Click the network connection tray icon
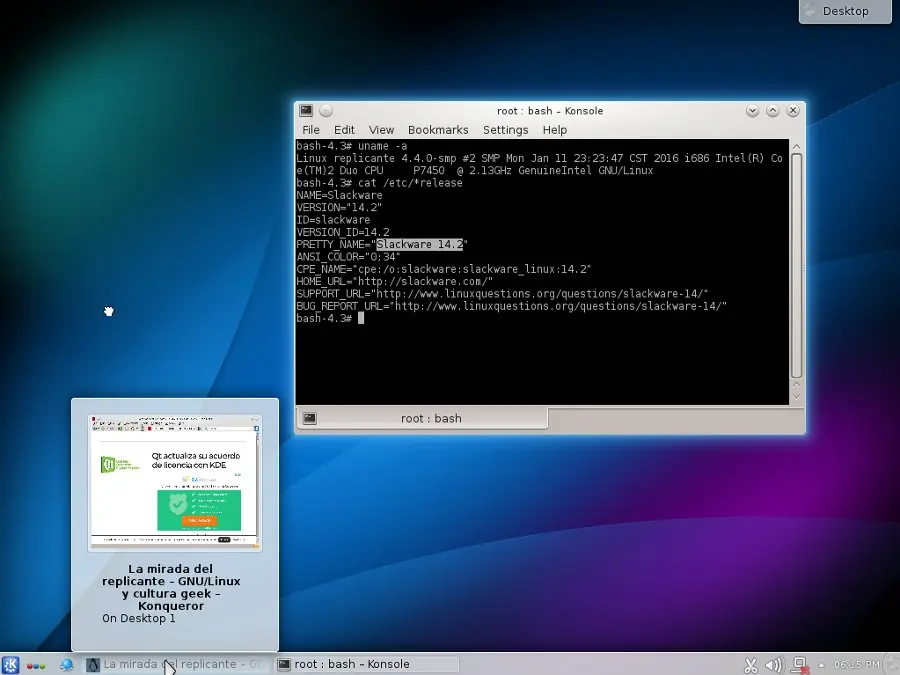This screenshot has width=900, height=675. pos(800,665)
